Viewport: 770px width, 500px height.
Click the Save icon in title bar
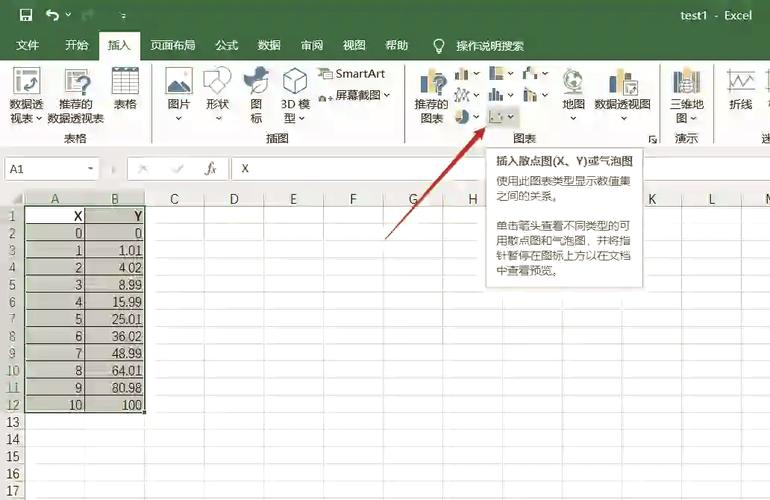pos(26,15)
